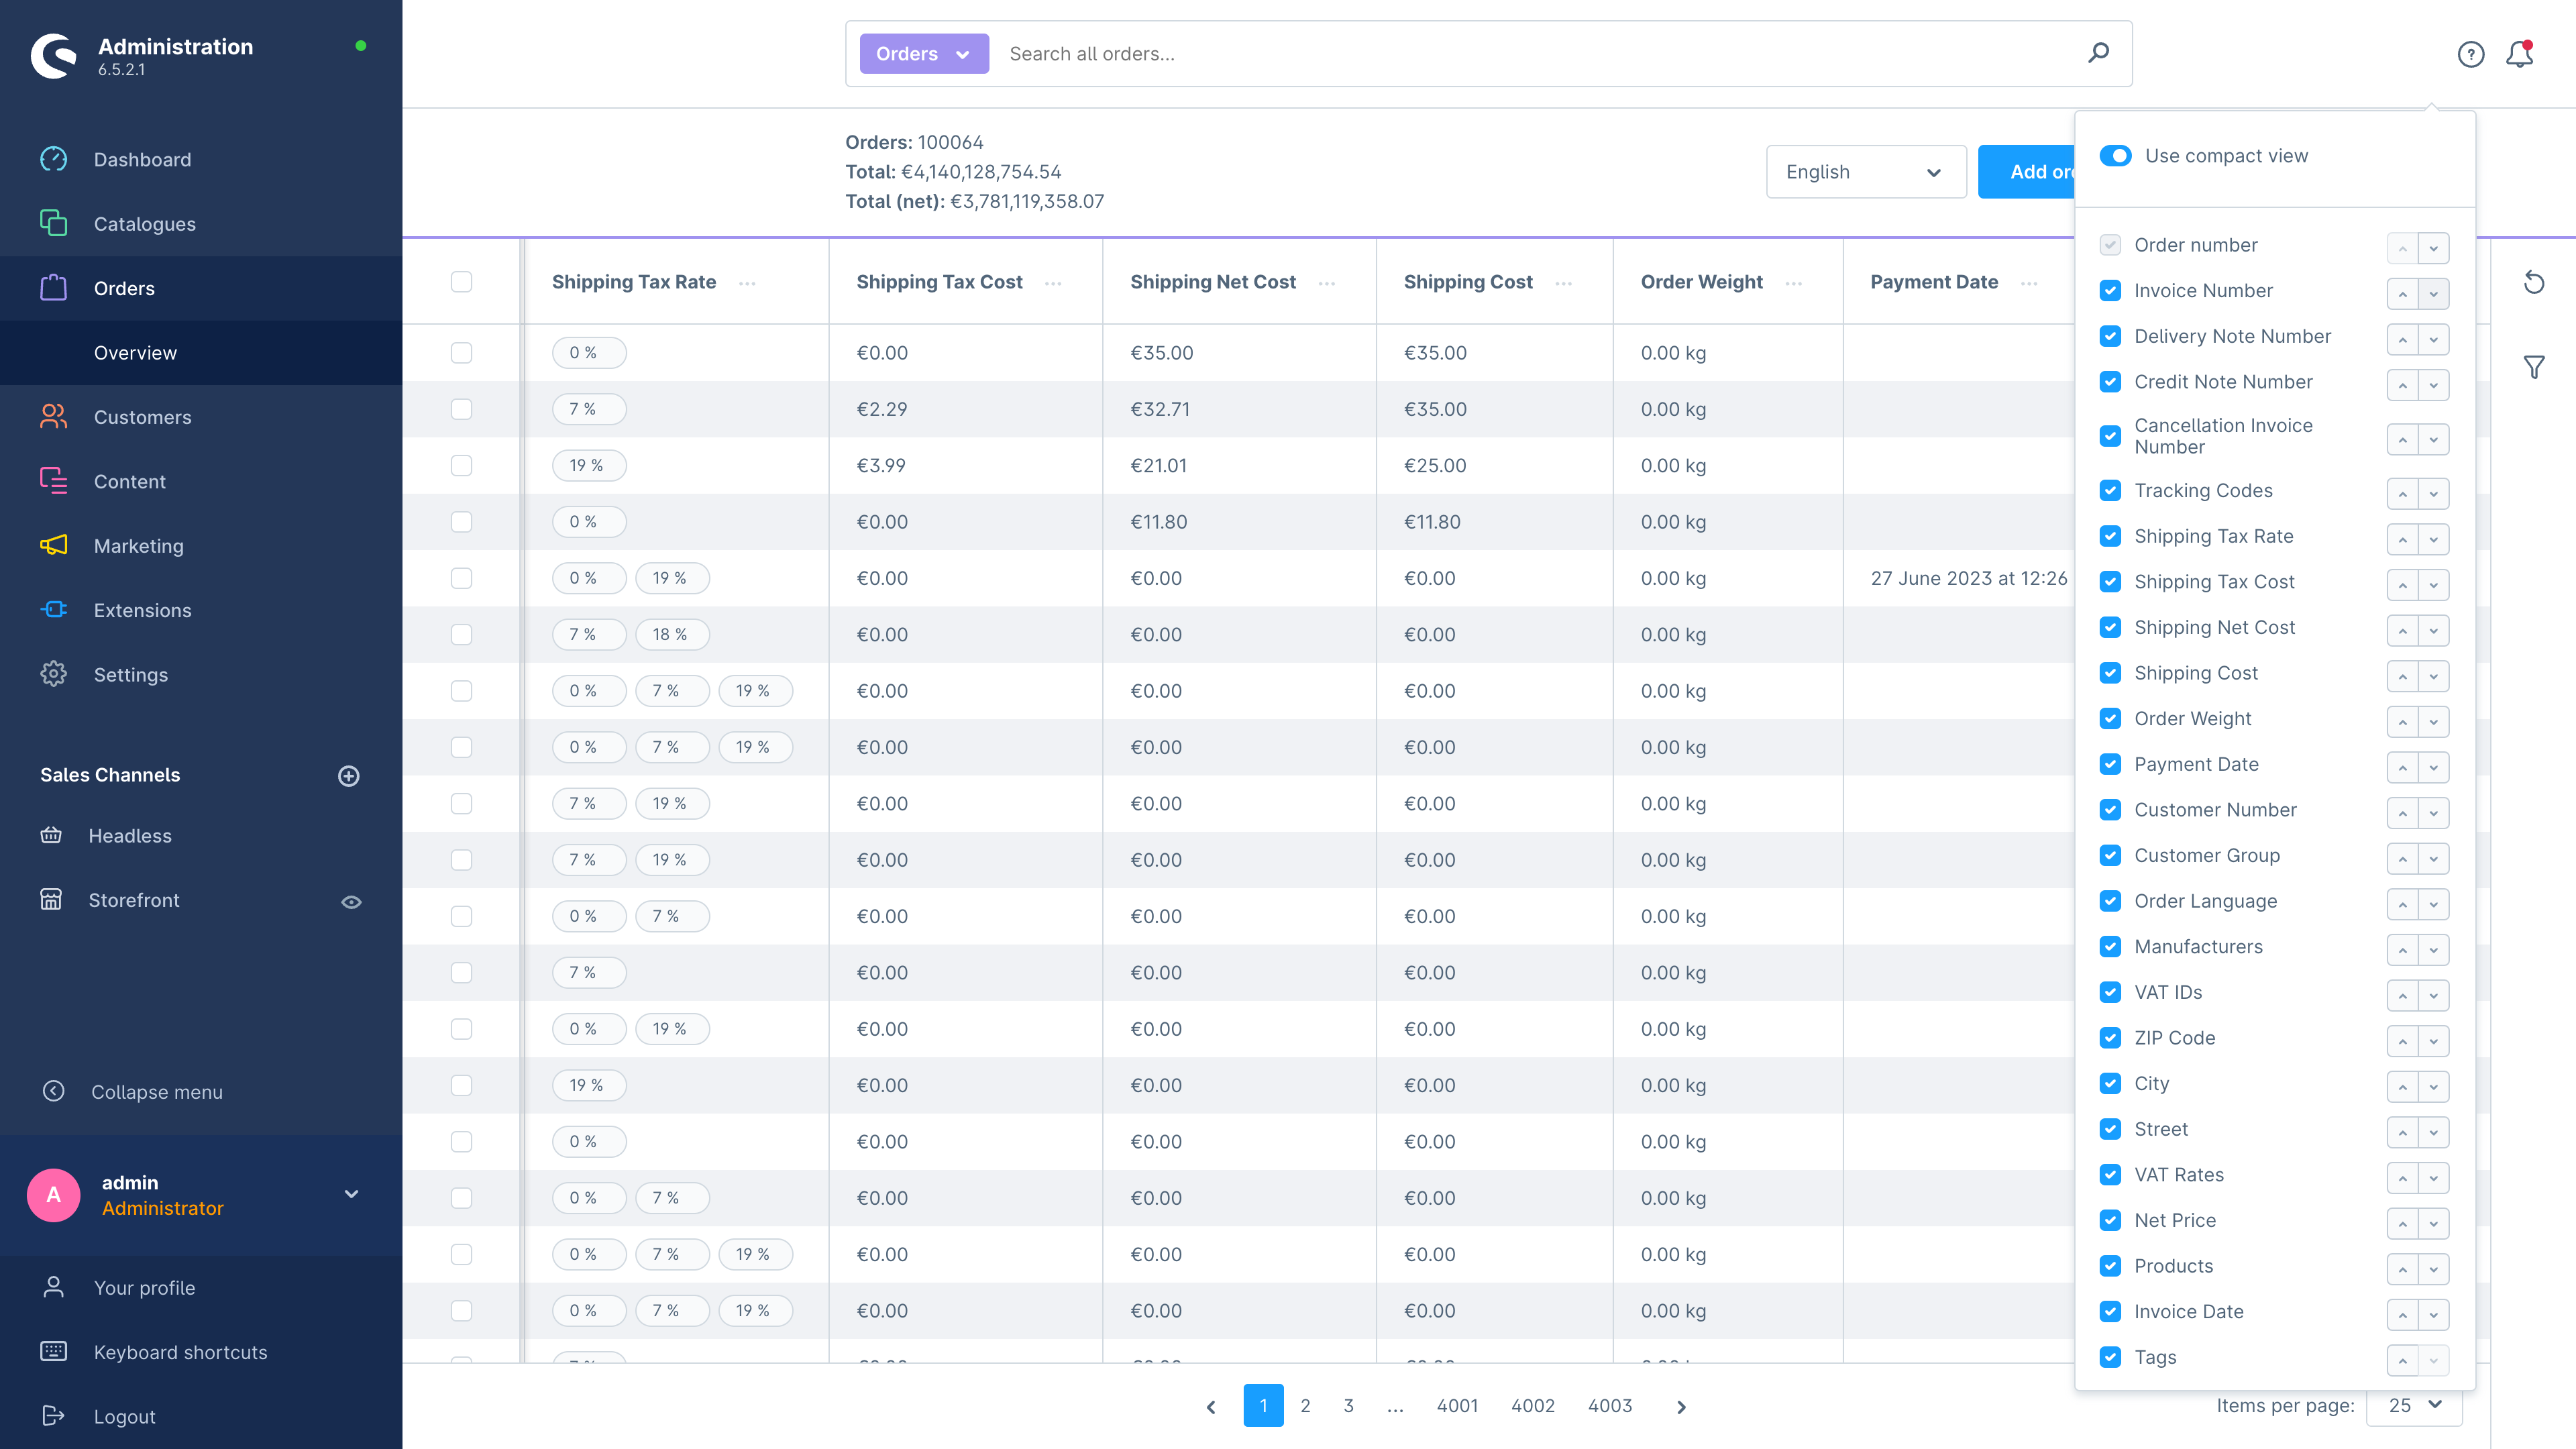Click the Logout icon
The image size is (2576, 1449).
(53, 1415)
